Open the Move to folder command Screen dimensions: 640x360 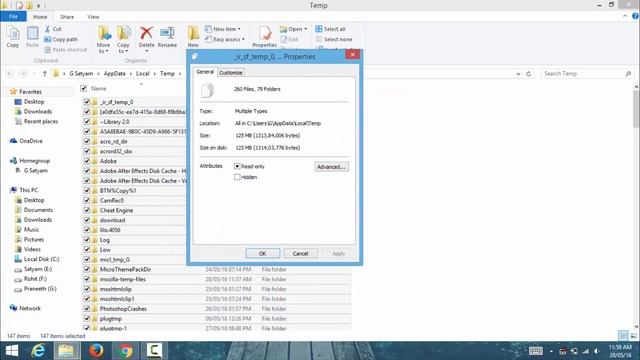(103, 39)
